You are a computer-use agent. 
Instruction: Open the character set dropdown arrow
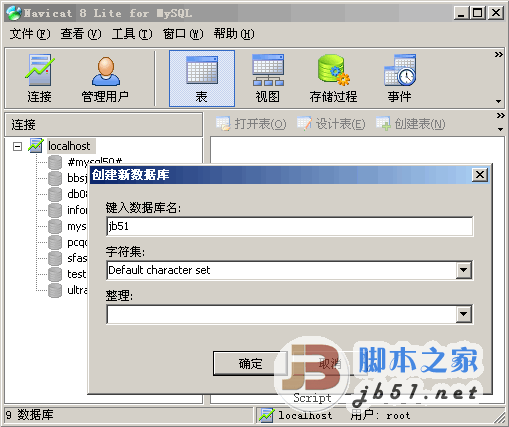click(x=464, y=270)
